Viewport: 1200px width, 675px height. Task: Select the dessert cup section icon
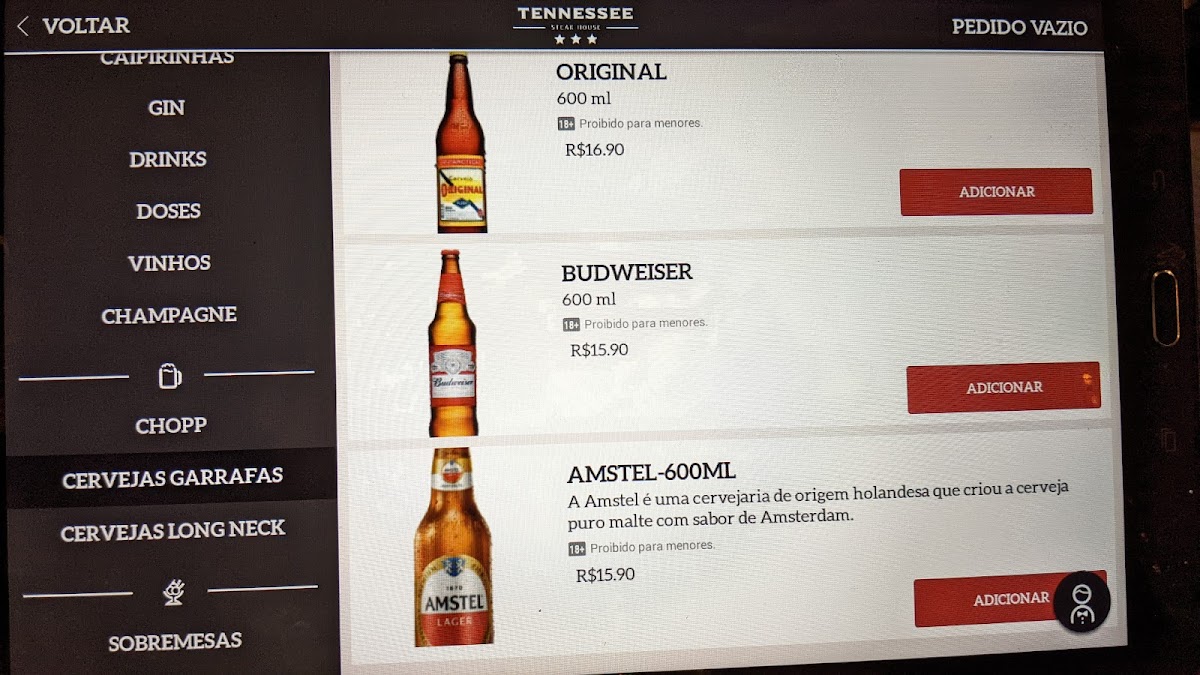[173, 592]
